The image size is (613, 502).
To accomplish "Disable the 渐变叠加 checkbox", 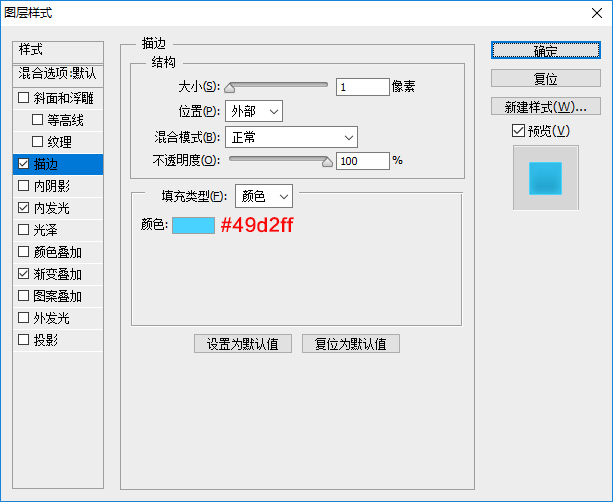I will pyautogui.click(x=24, y=274).
